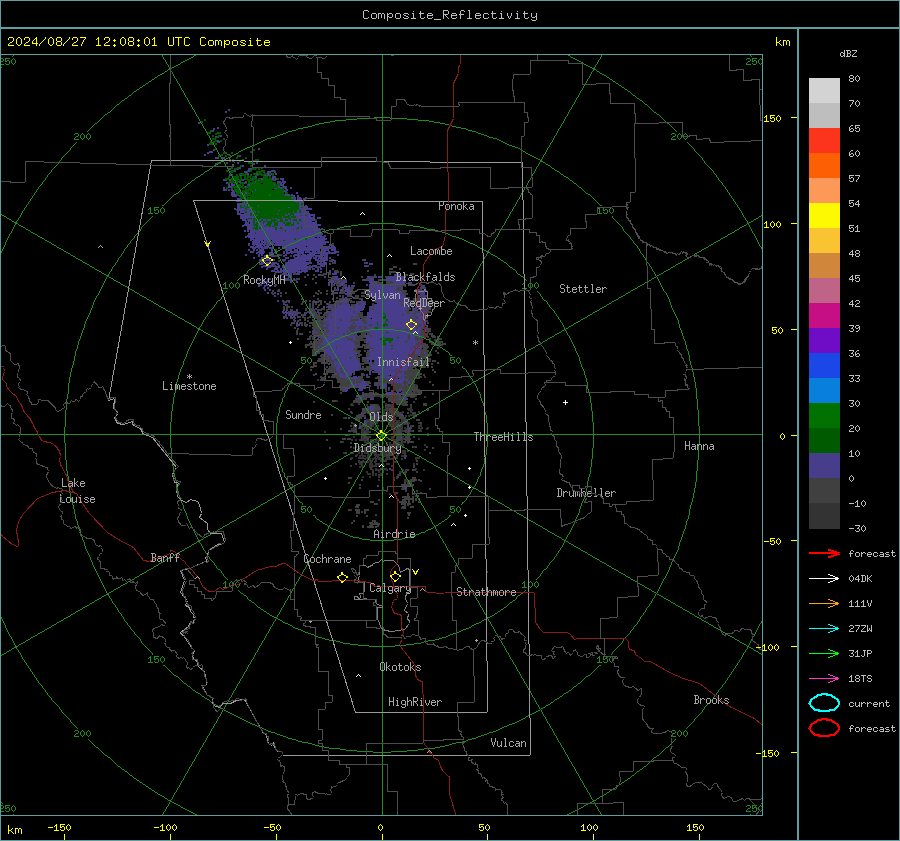Click the yellow diamond marker near RockyMH

[x=267, y=261]
